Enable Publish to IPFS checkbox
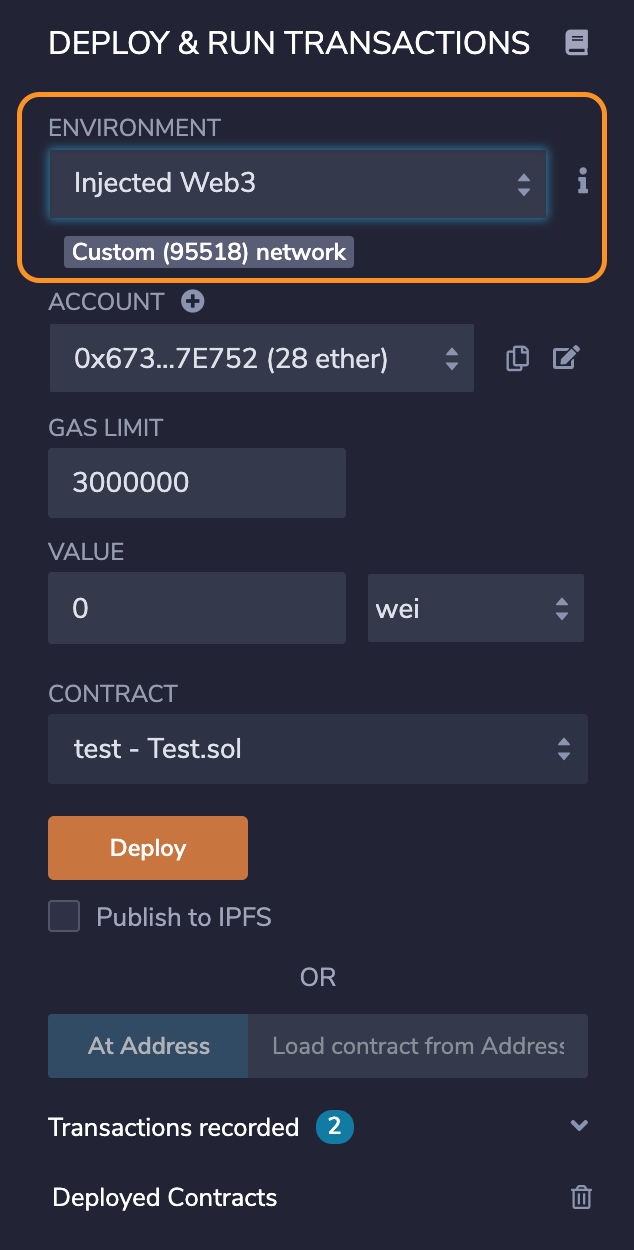Viewport: 634px width, 1250px height. point(64,917)
